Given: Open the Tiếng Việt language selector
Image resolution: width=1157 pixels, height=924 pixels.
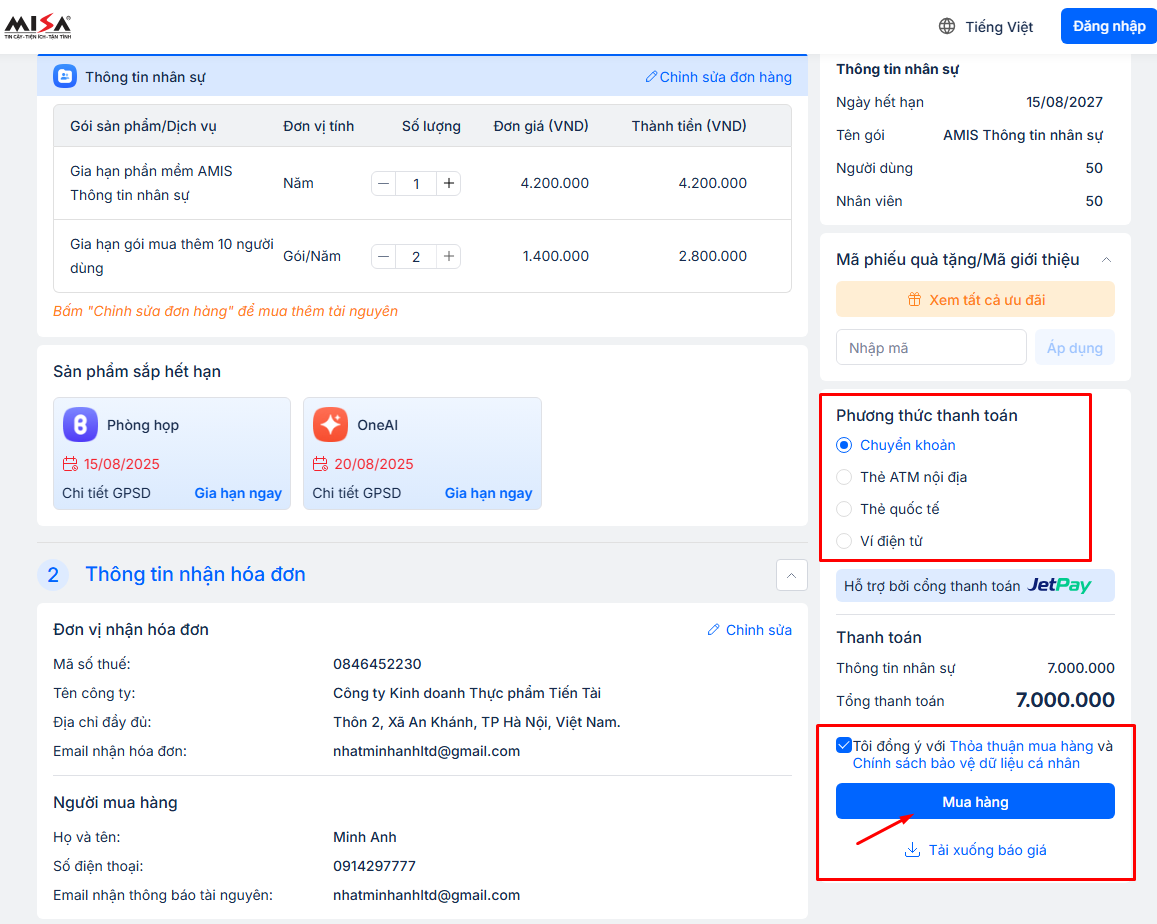Looking at the screenshot, I should coord(998,27).
